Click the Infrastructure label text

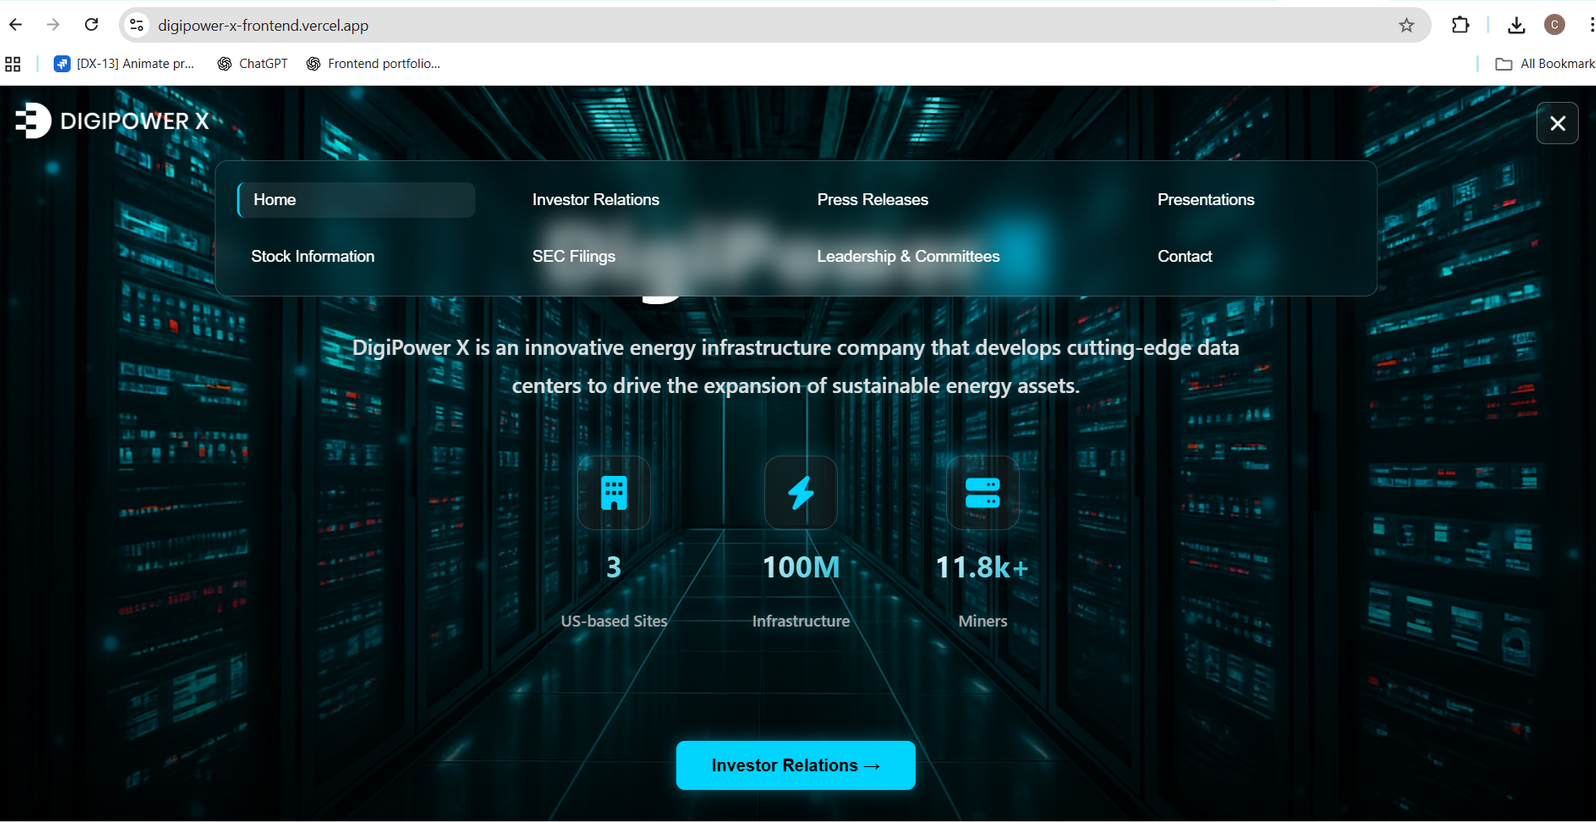801,621
